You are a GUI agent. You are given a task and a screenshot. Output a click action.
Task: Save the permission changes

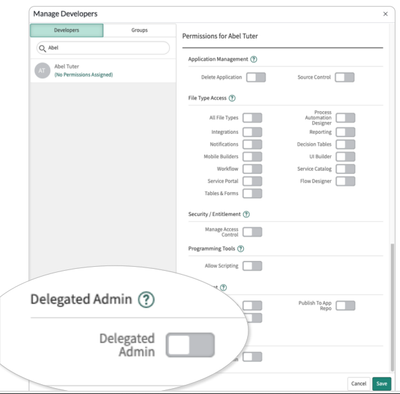(x=382, y=384)
